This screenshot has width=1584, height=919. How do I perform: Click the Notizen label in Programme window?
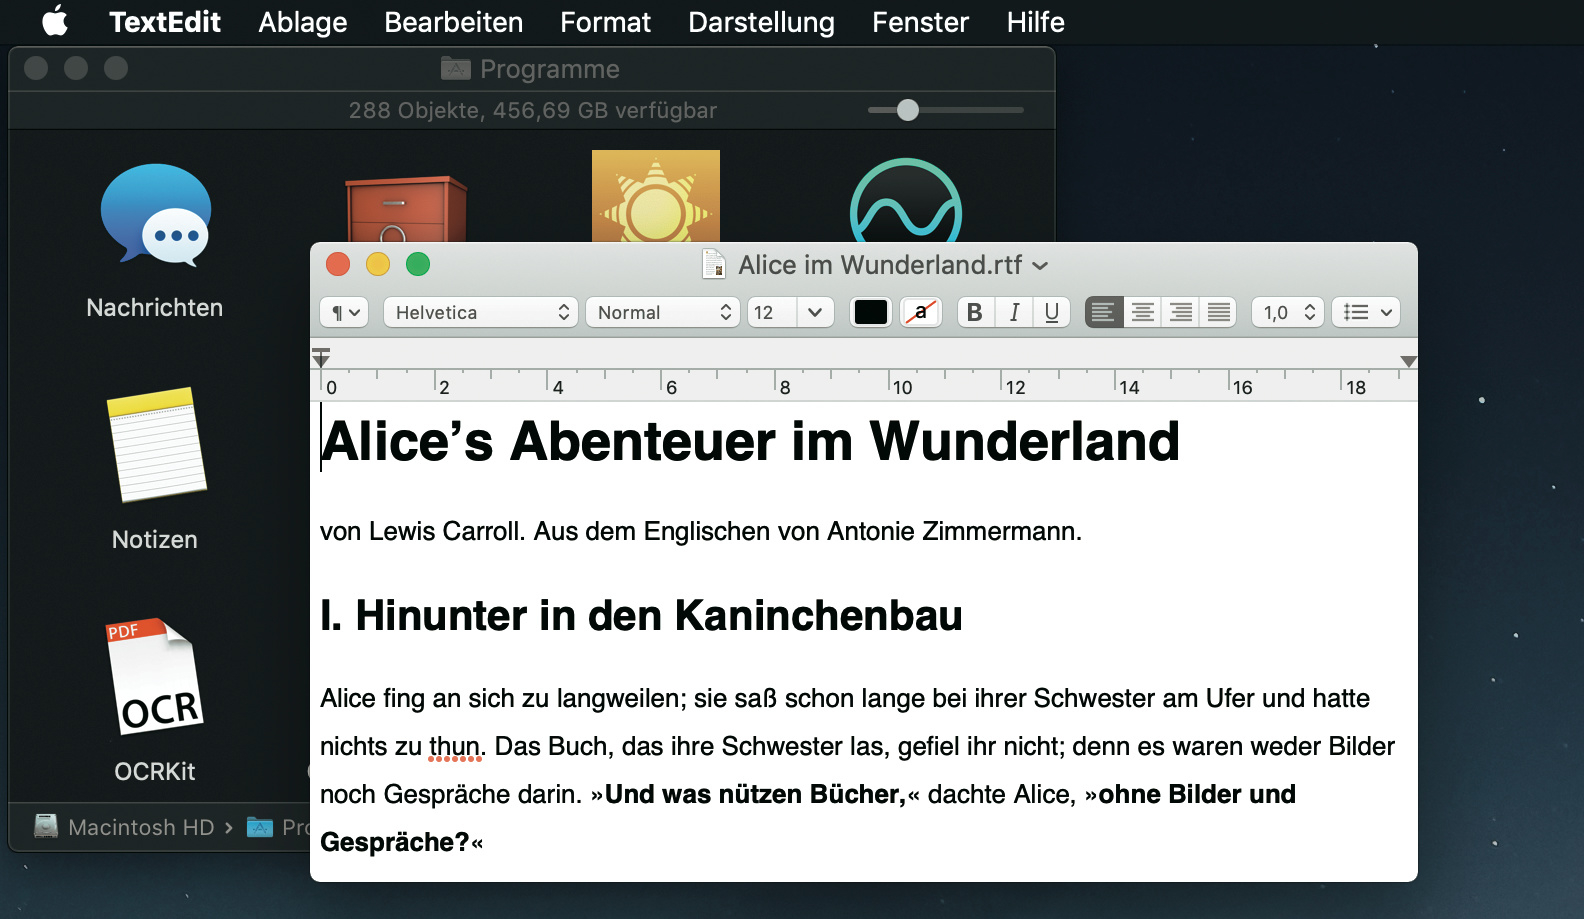[x=155, y=540]
